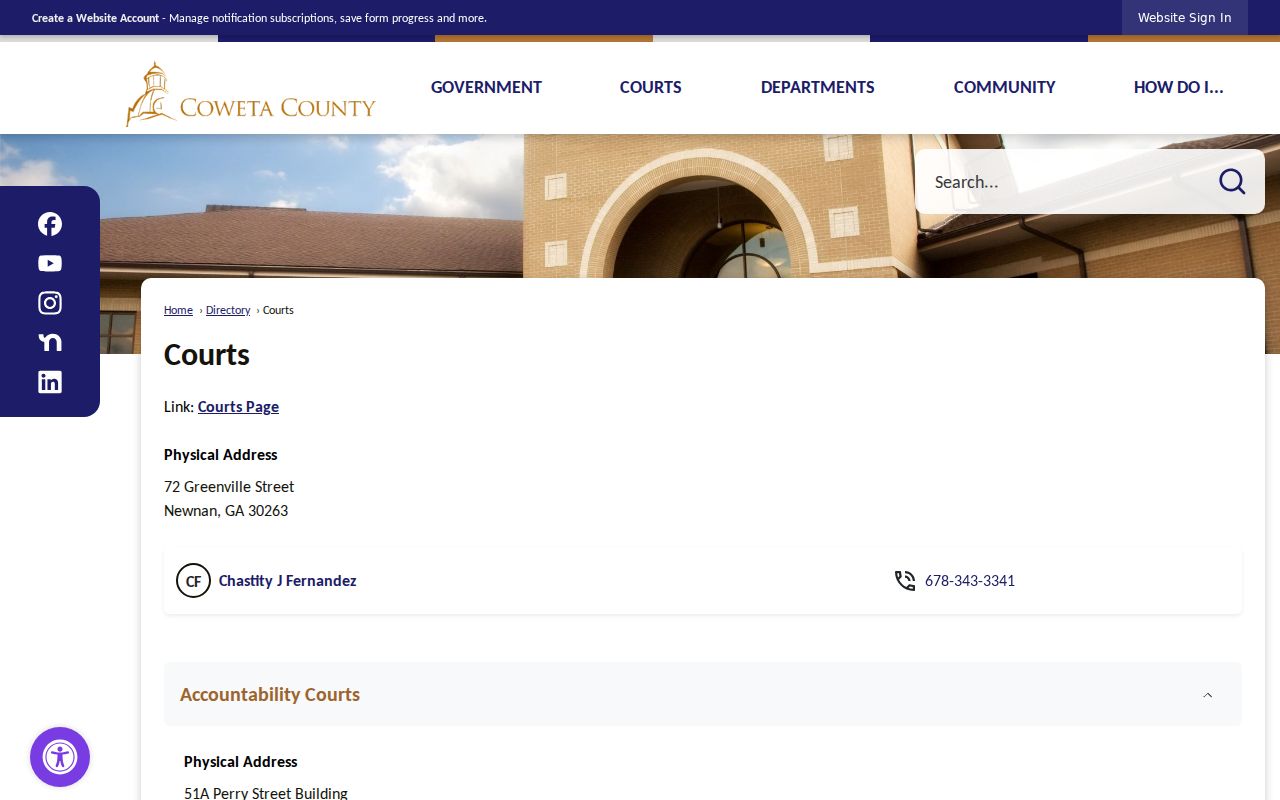This screenshot has height=800, width=1280.
Task: Click the CF initials avatar
Action: 193,581
